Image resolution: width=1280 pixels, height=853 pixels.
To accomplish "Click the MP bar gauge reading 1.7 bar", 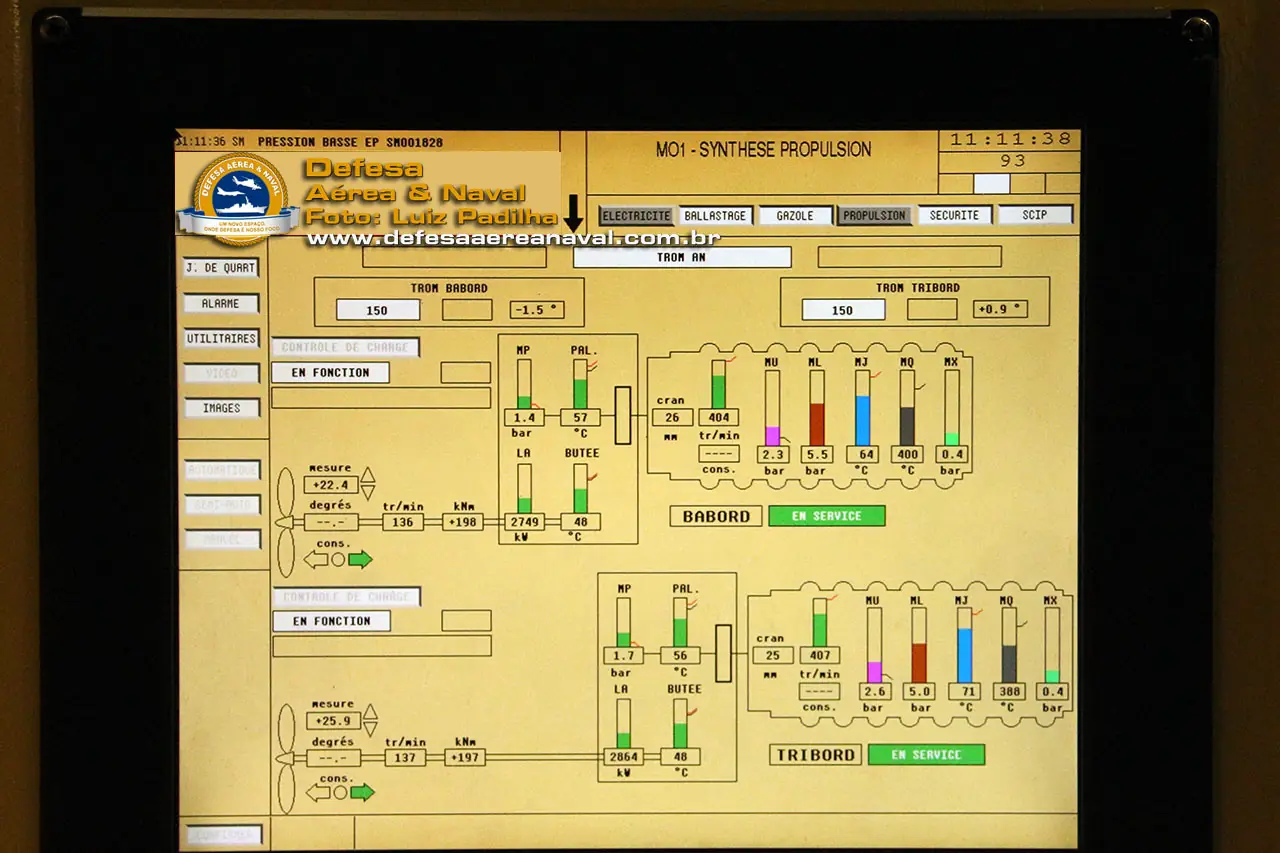I will 624,622.
